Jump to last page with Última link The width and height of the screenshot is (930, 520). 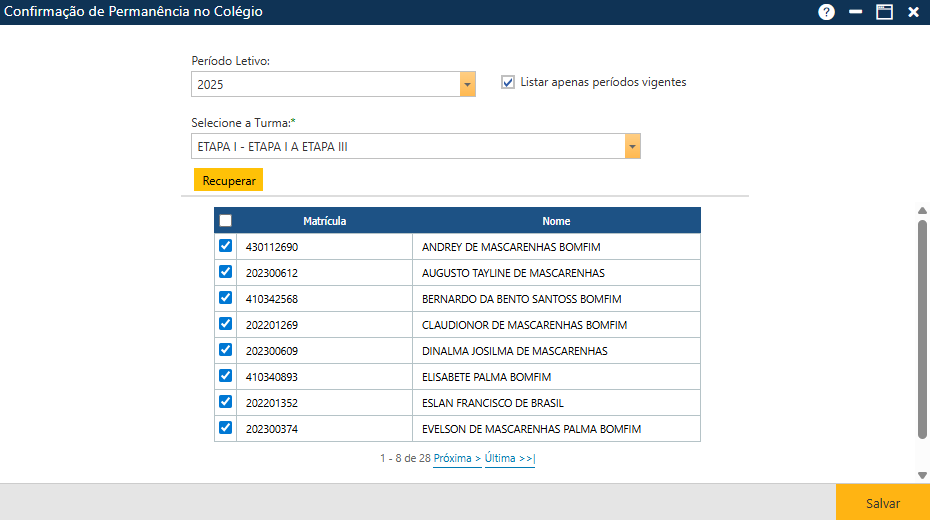(x=510, y=458)
